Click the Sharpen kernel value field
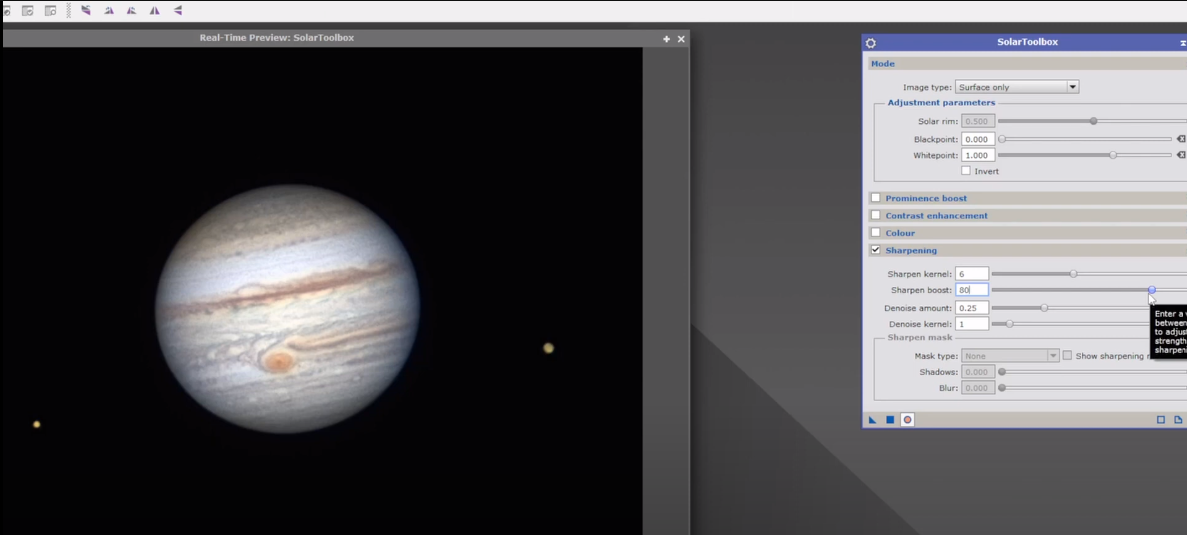 coord(972,274)
